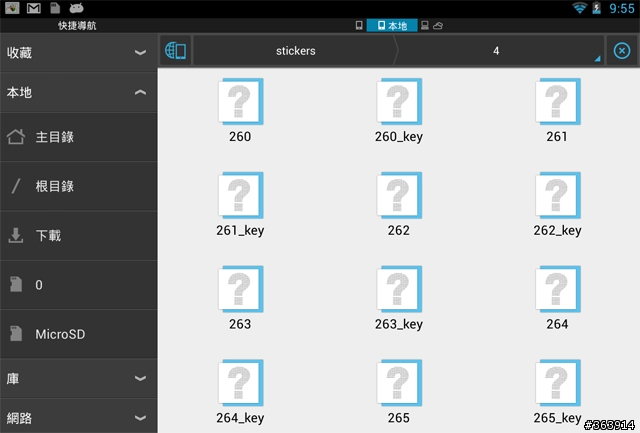The image size is (640, 433).
Task: Switch to the computer LAN tab icon
Action: coord(424,26)
